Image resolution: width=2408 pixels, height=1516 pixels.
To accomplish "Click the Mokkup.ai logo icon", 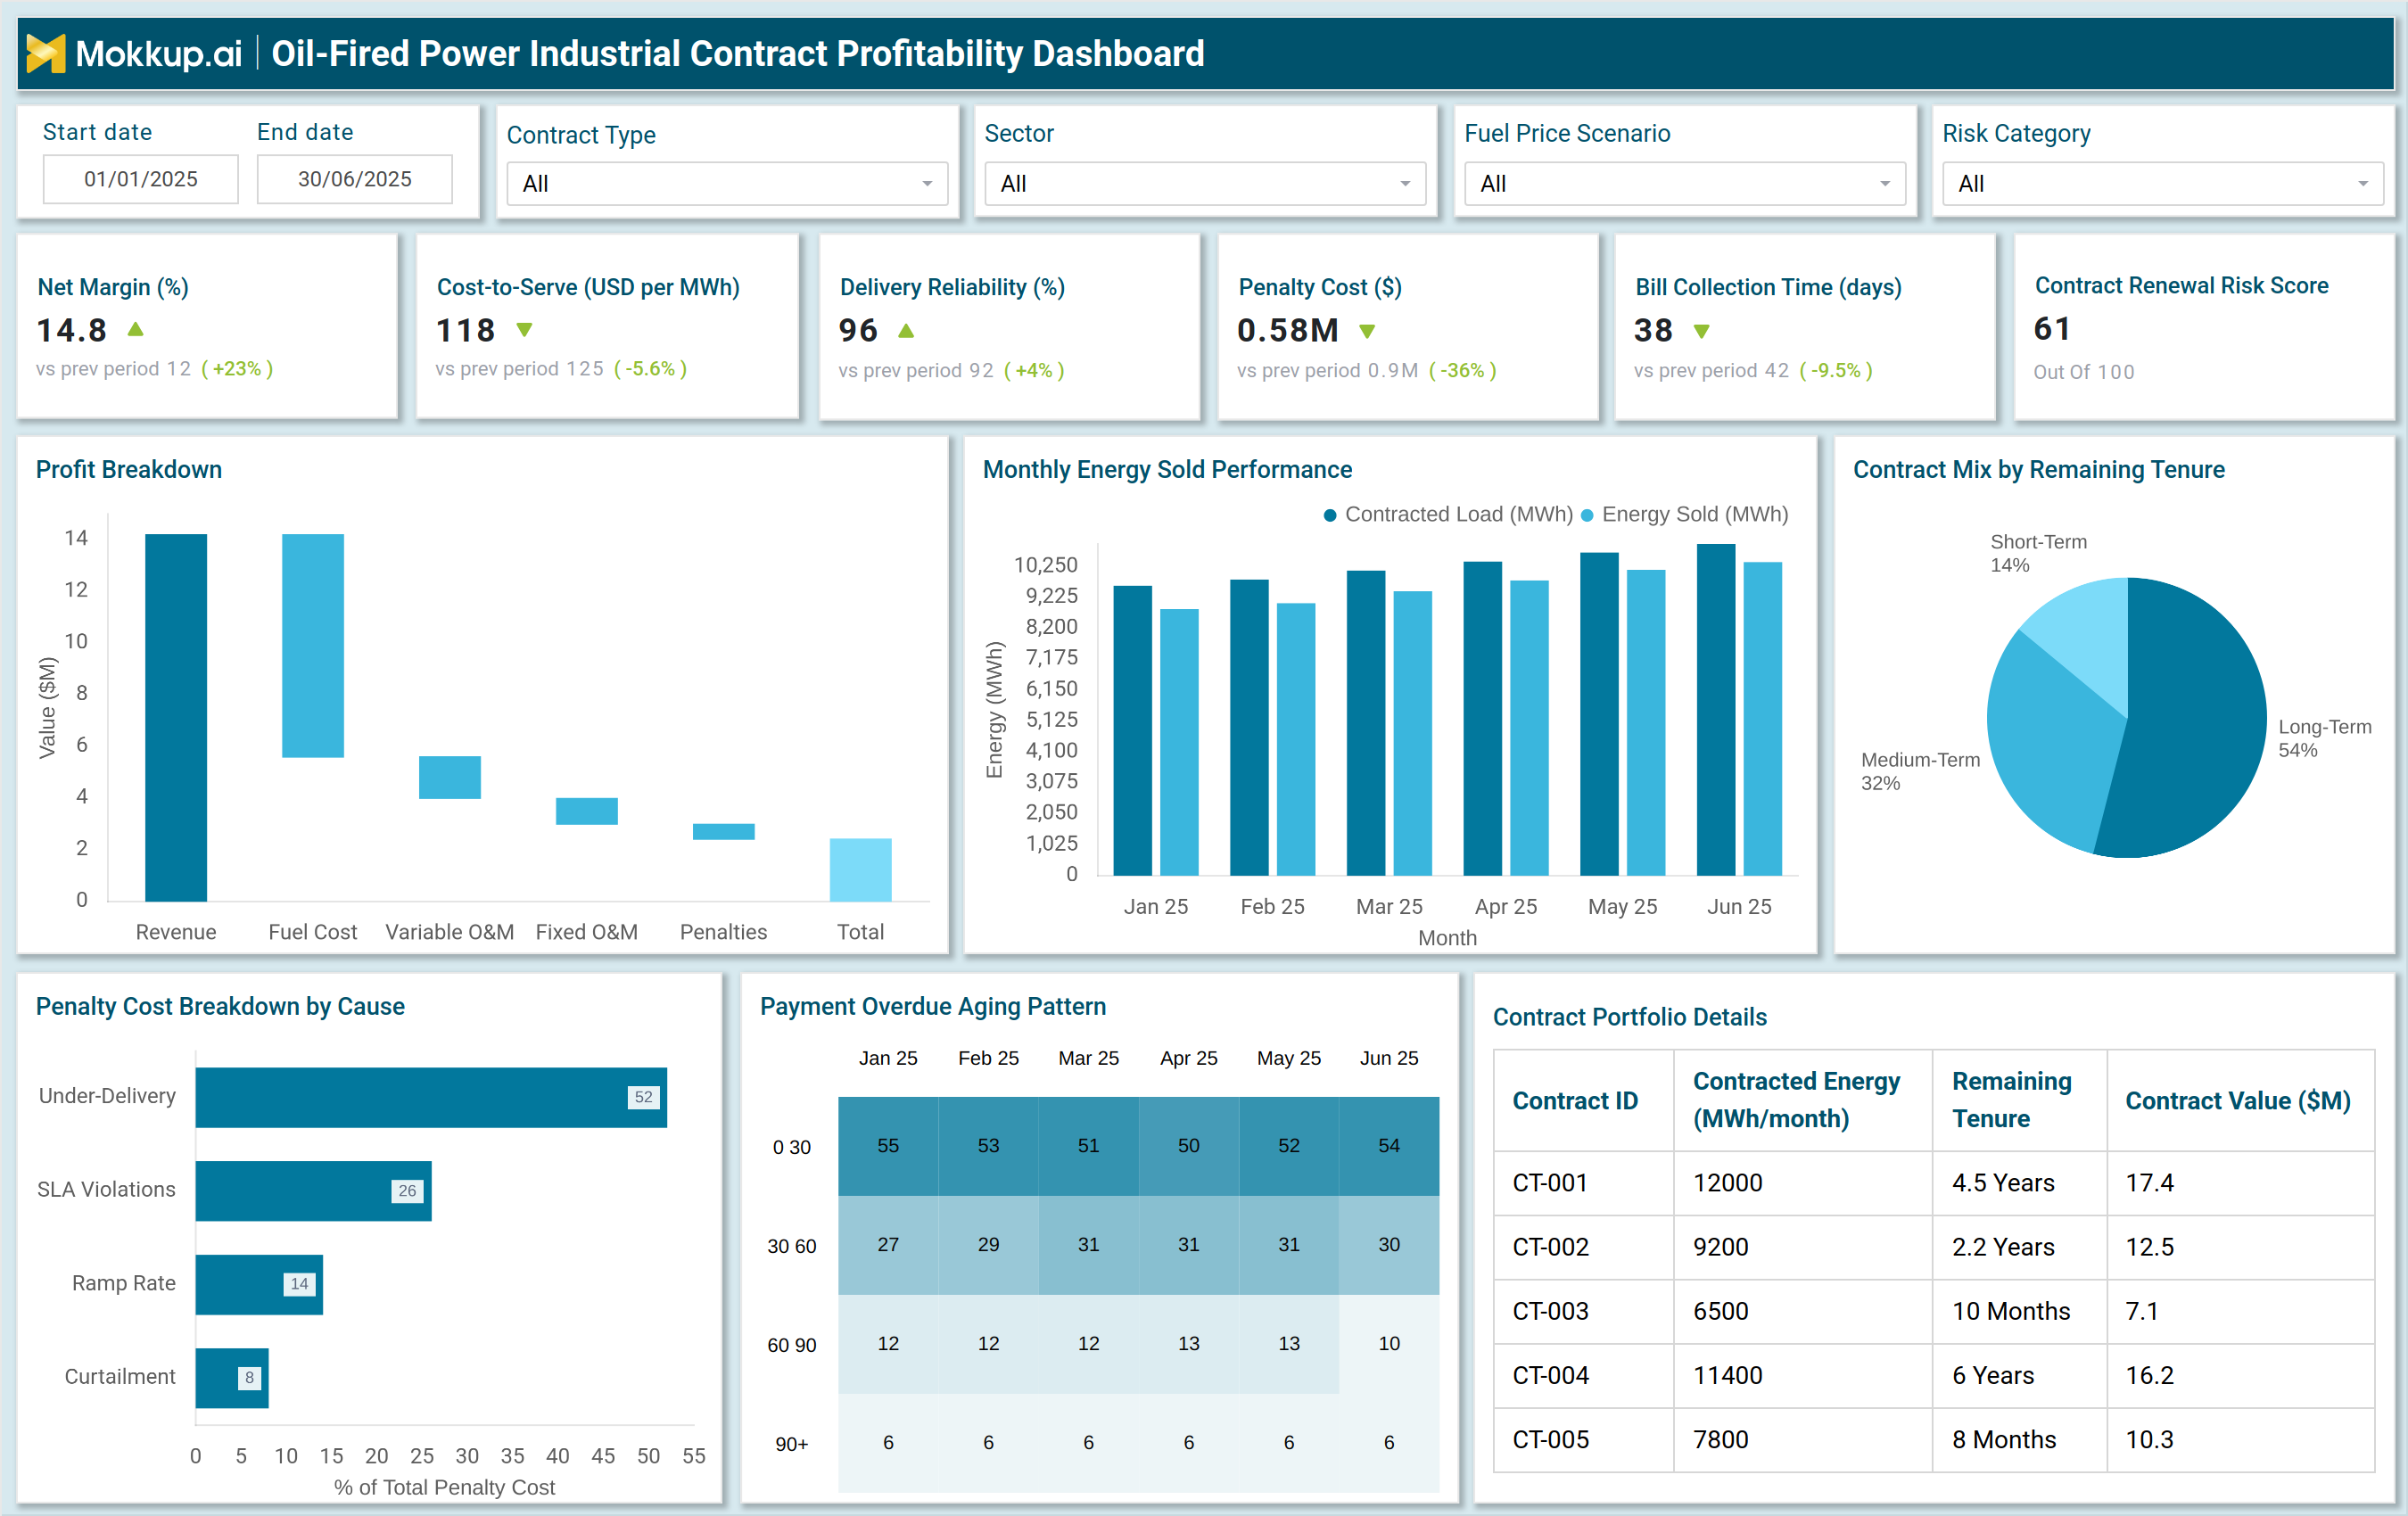I will pyautogui.click(x=45, y=53).
